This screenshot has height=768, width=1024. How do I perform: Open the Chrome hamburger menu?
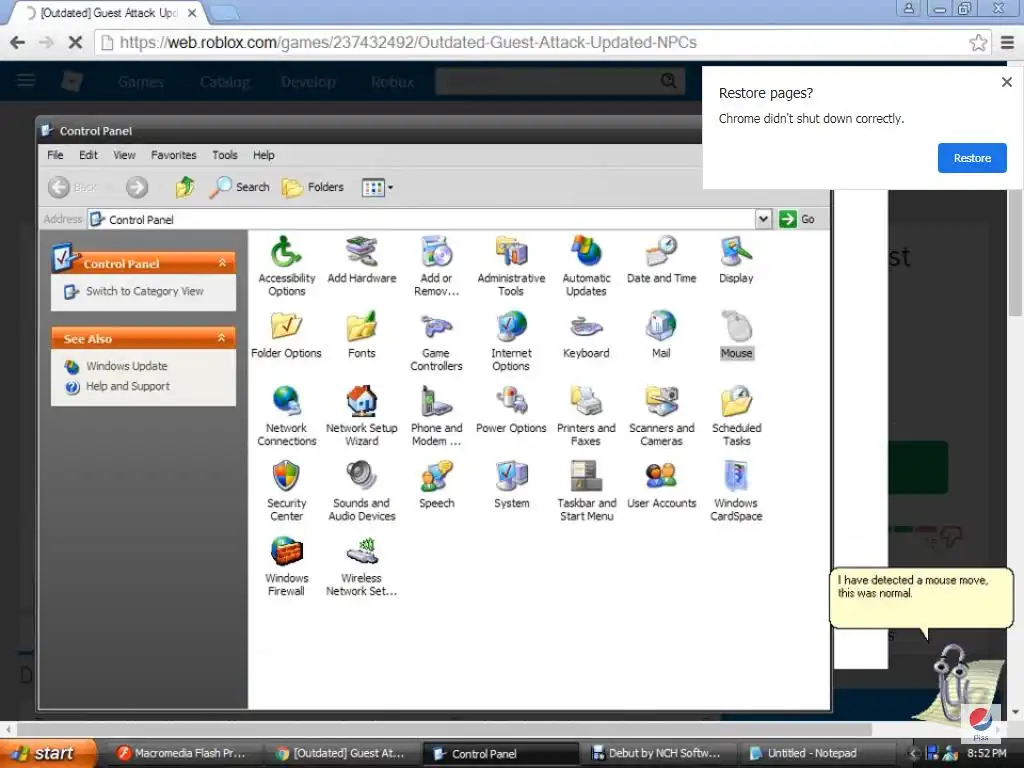[x=1008, y=42]
